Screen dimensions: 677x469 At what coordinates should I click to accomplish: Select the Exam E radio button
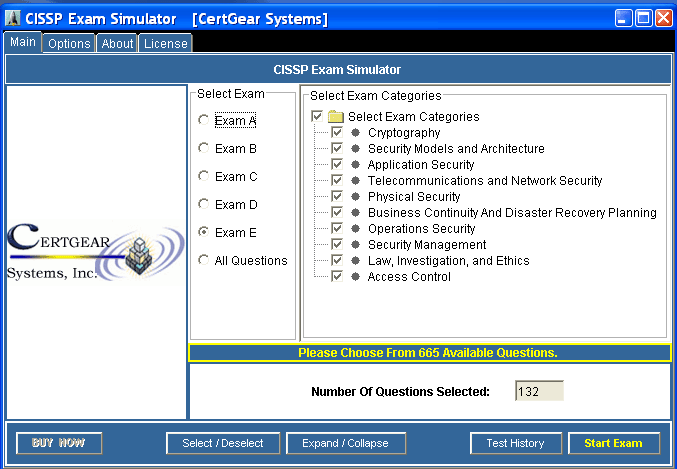[x=203, y=231]
